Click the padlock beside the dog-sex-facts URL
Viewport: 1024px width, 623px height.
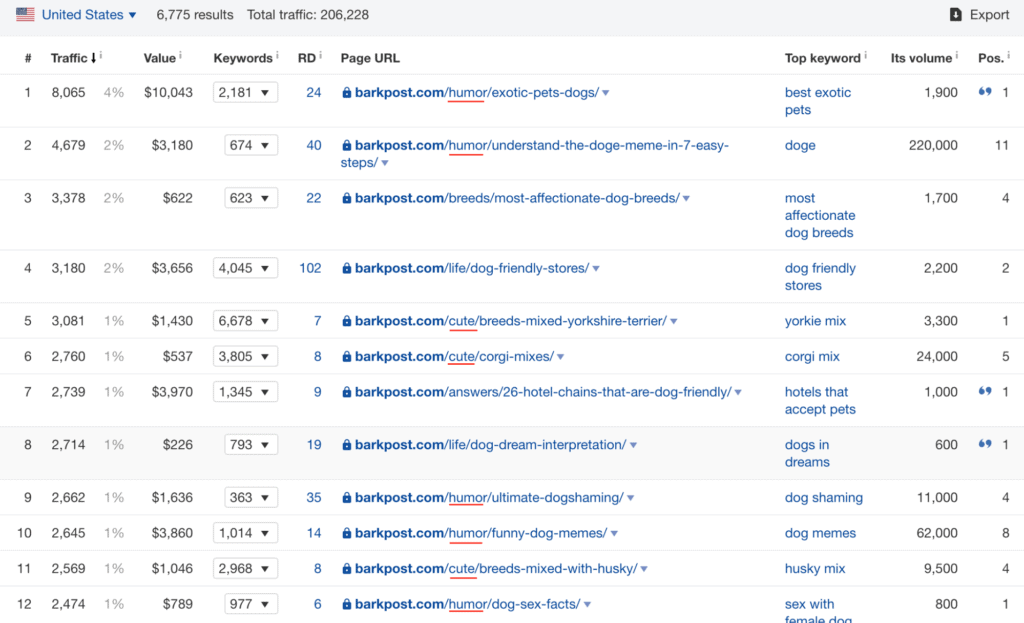pyautogui.click(x=347, y=605)
